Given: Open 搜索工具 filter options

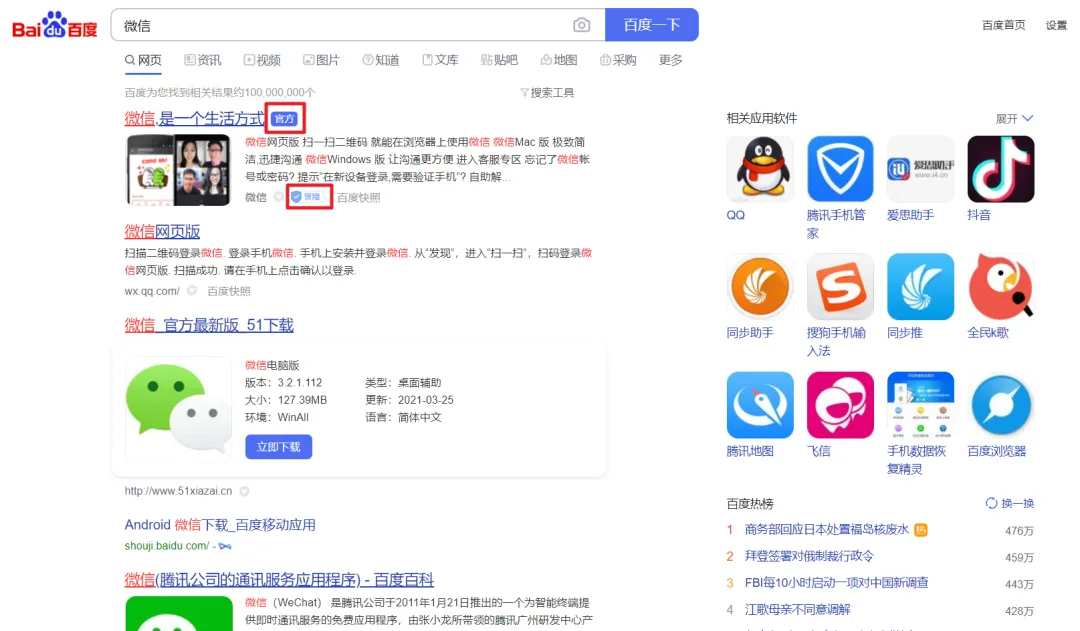Looking at the screenshot, I should pos(547,92).
